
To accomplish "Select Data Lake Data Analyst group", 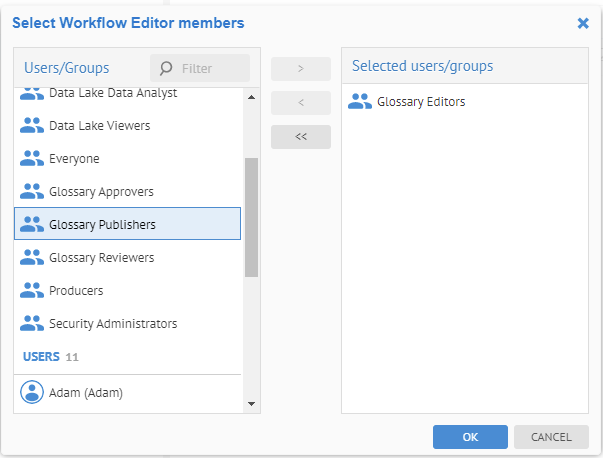I will 112,94.
